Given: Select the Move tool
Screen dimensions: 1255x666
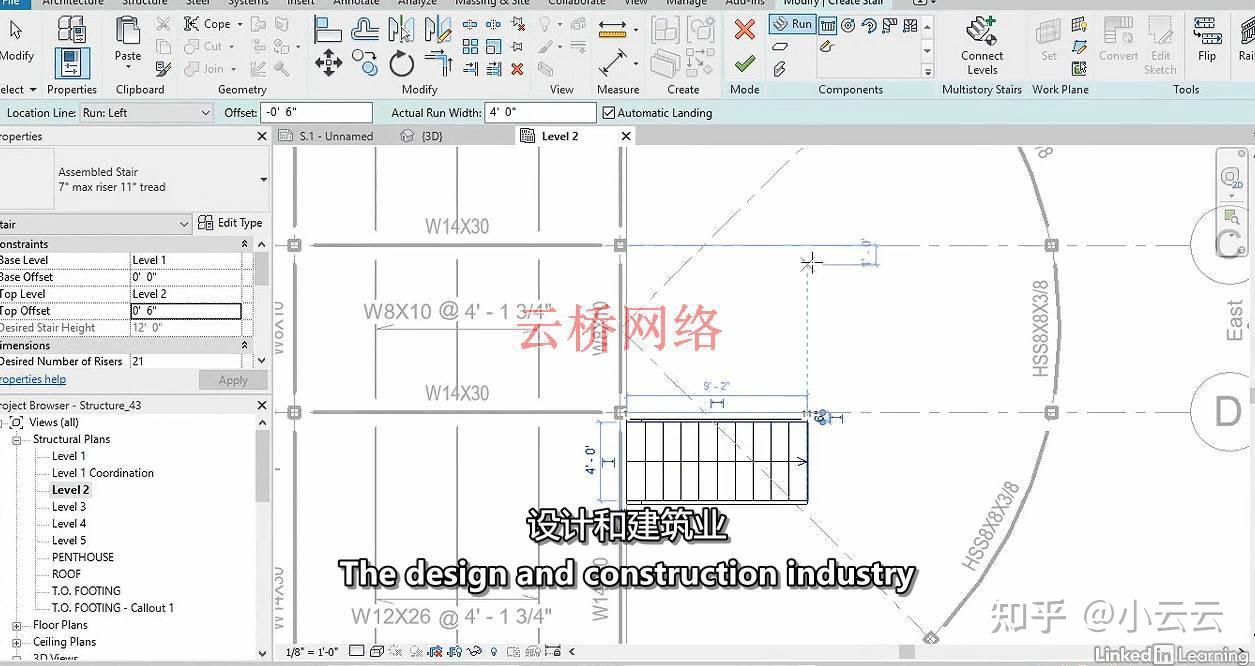Looking at the screenshot, I should click(x=328, y=65).
